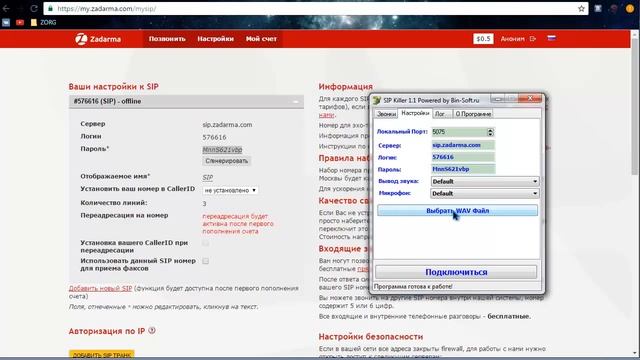Image resolution: width=640 pixels, height=360 pixels.
Task: Open the О Программе tab
Action: pyautogui.click(x=473, y=114)
